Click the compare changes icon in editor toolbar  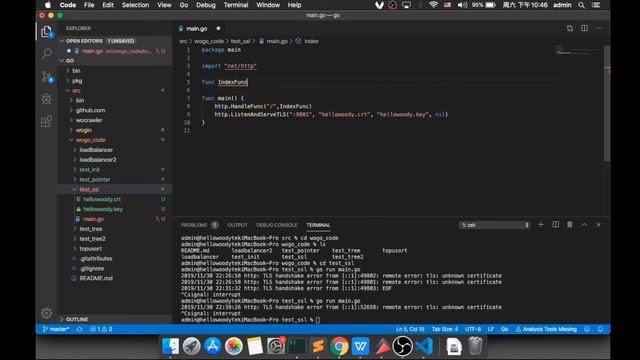pyautogui.click(x=569, y=28)
